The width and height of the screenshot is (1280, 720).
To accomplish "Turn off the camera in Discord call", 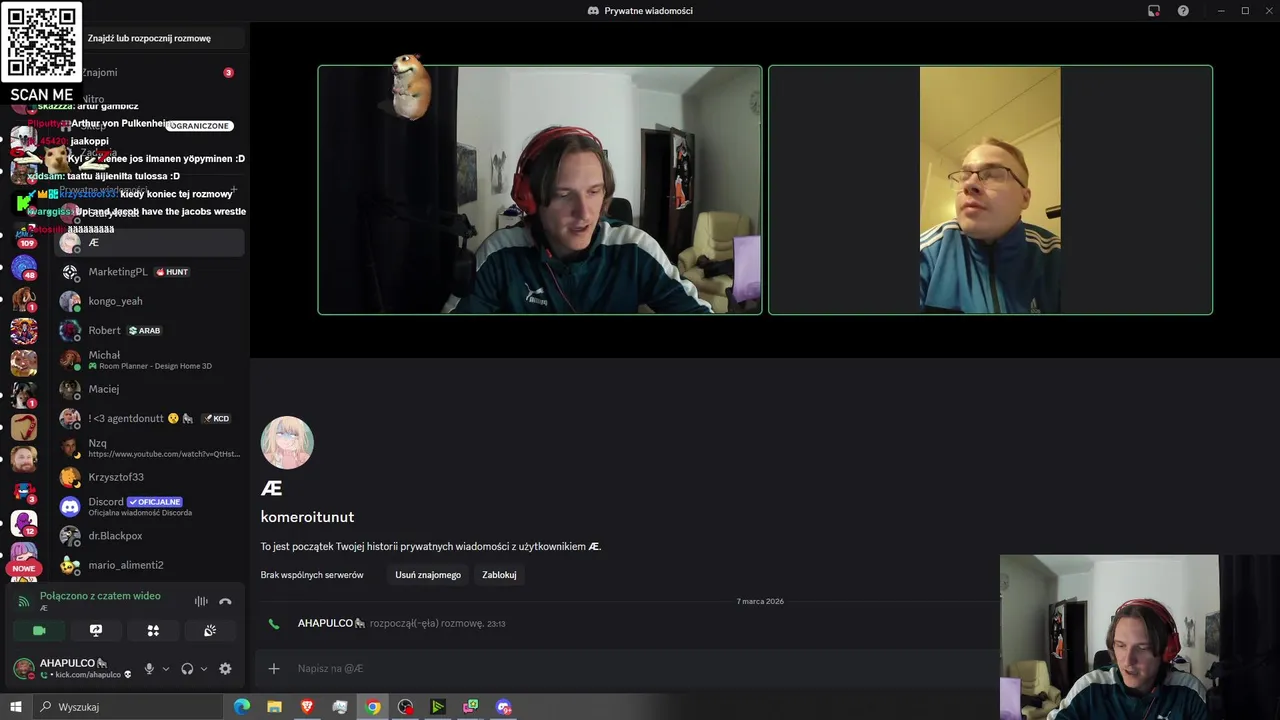I will (39, 631).
